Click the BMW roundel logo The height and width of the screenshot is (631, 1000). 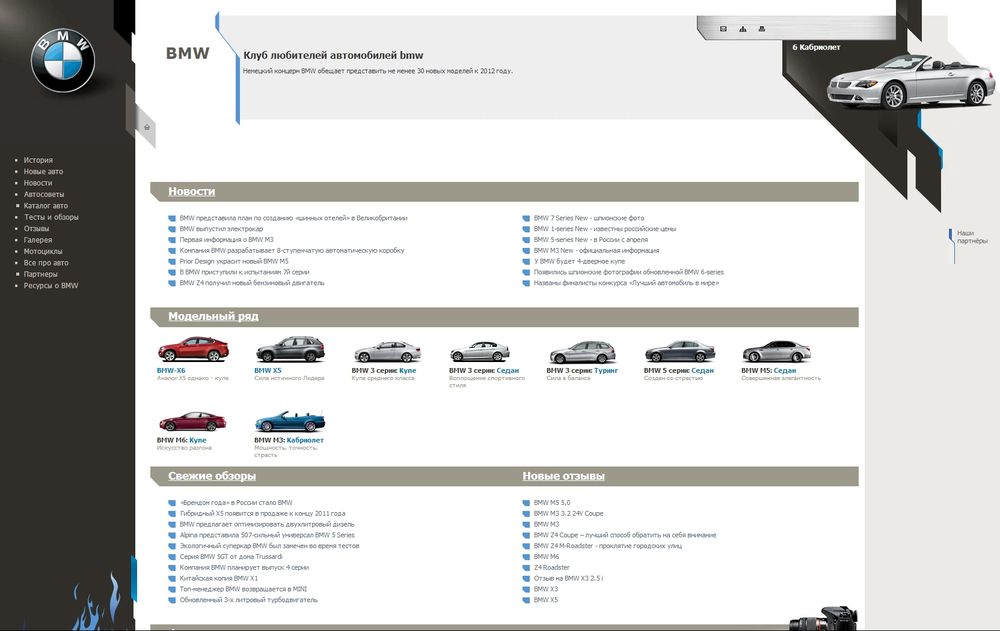pyautogui.click(x=62, y=61)
